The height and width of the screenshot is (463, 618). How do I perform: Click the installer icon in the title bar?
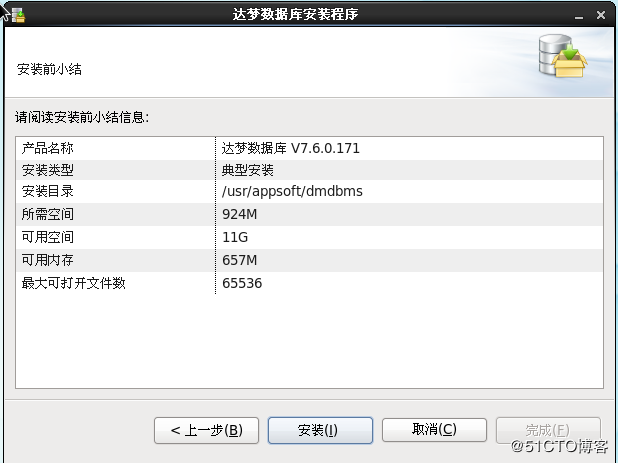click(x=18, y=15)
